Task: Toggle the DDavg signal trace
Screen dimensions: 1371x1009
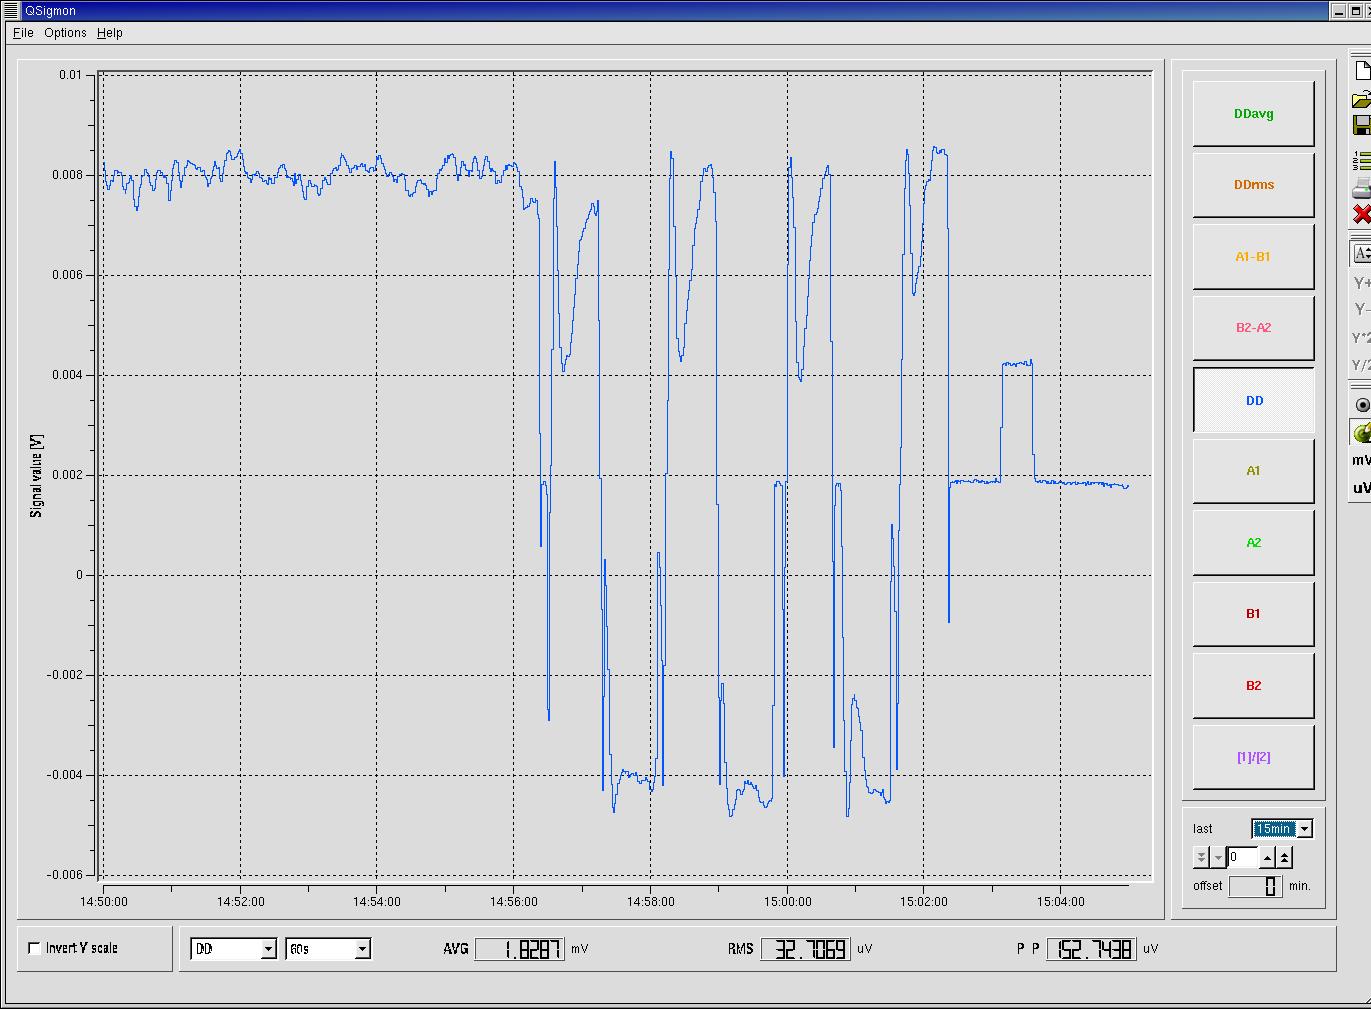Action: coord(1253,114)
